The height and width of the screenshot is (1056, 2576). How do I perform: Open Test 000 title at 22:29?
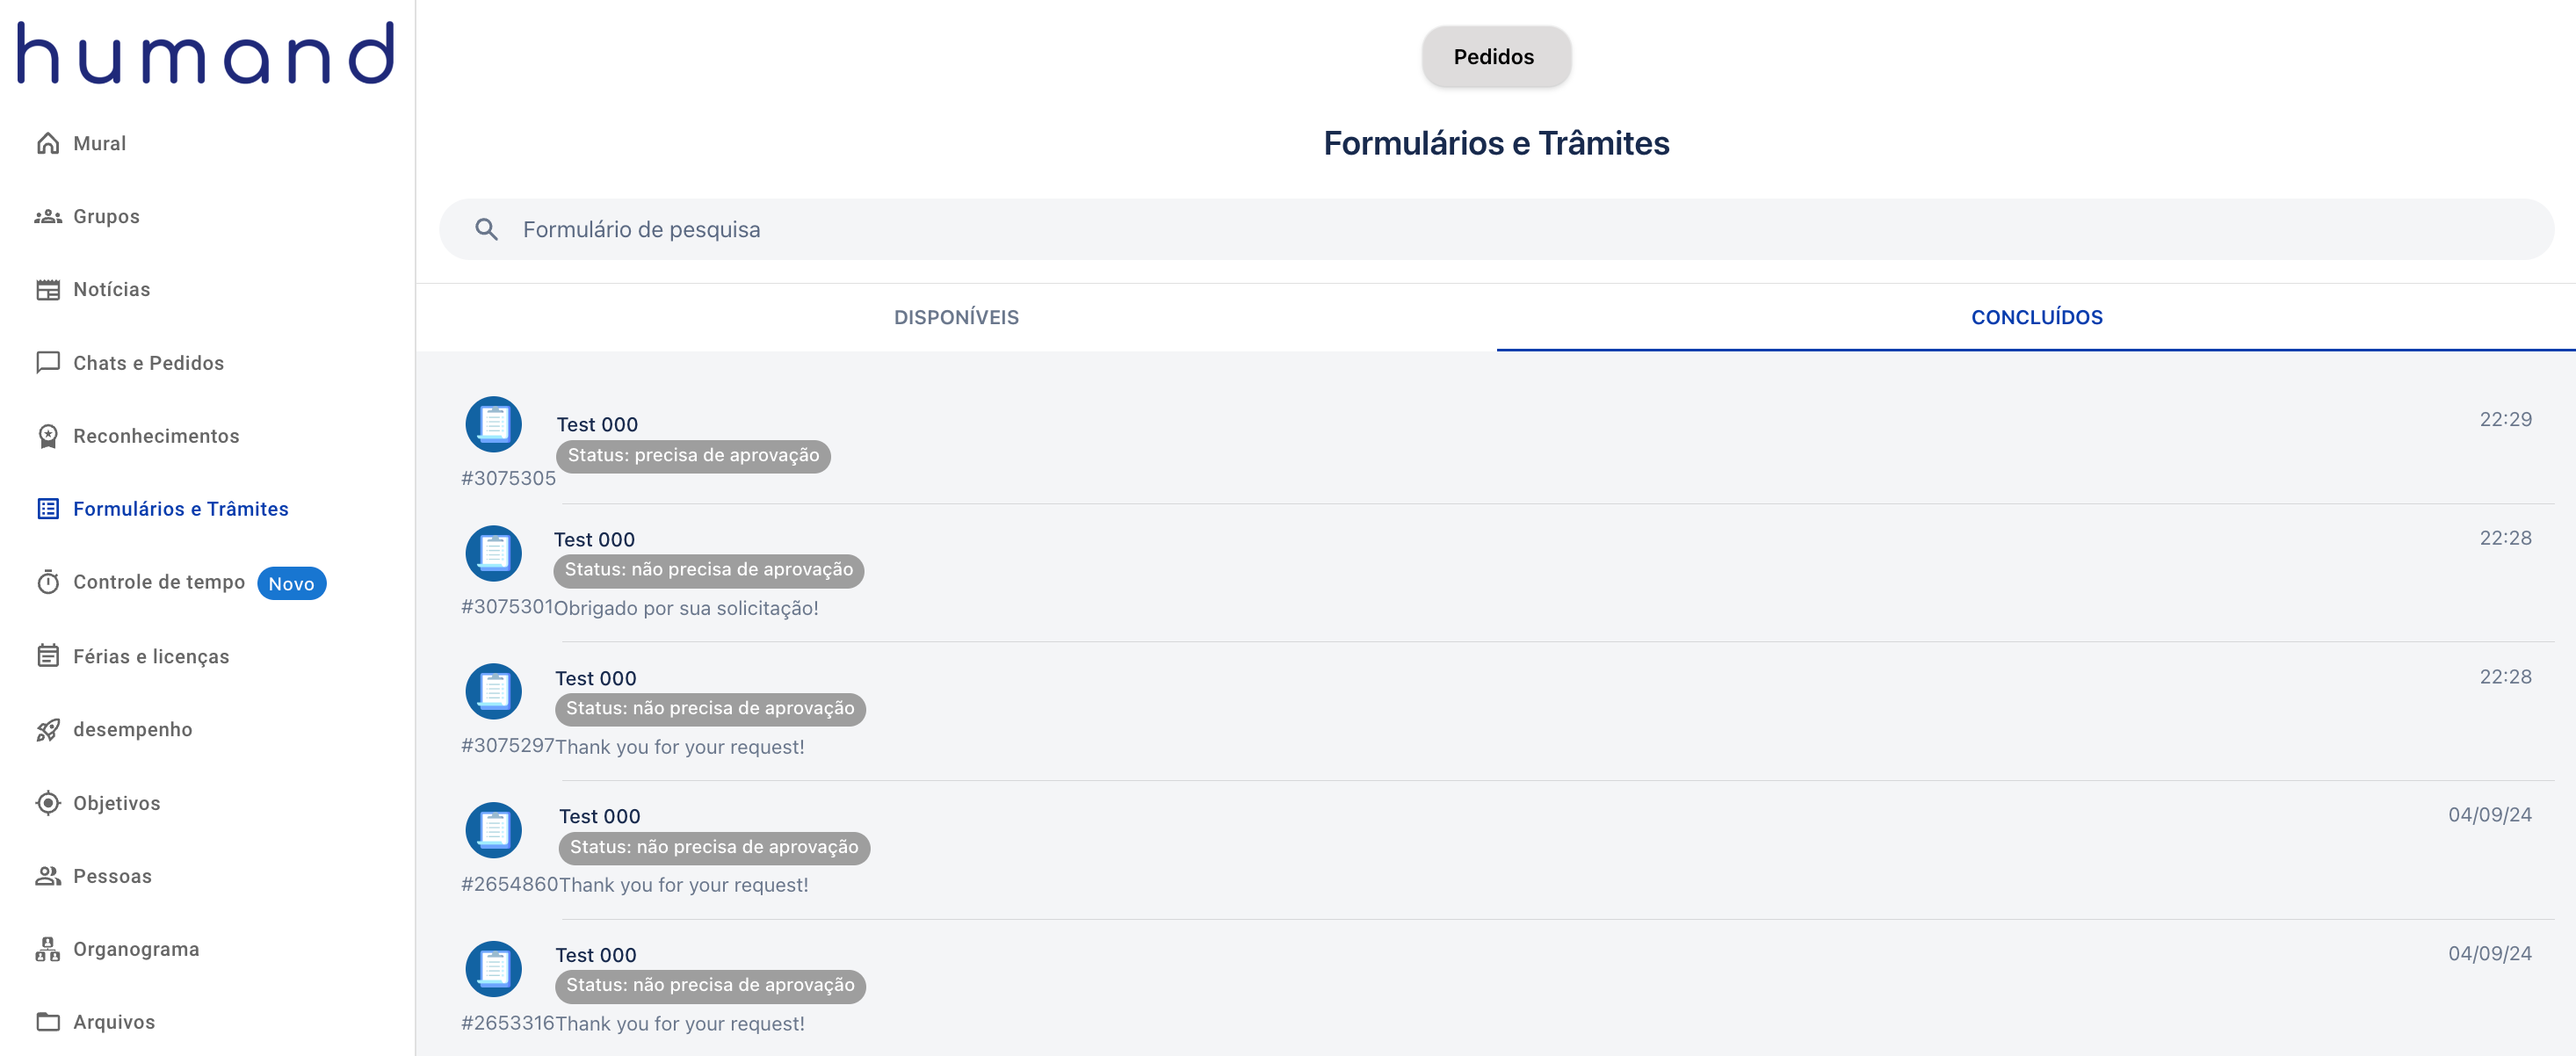597,424
